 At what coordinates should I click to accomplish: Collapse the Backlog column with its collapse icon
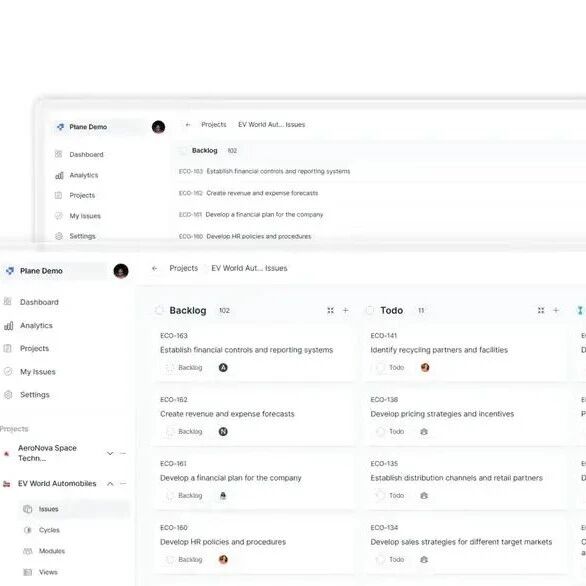330,310
